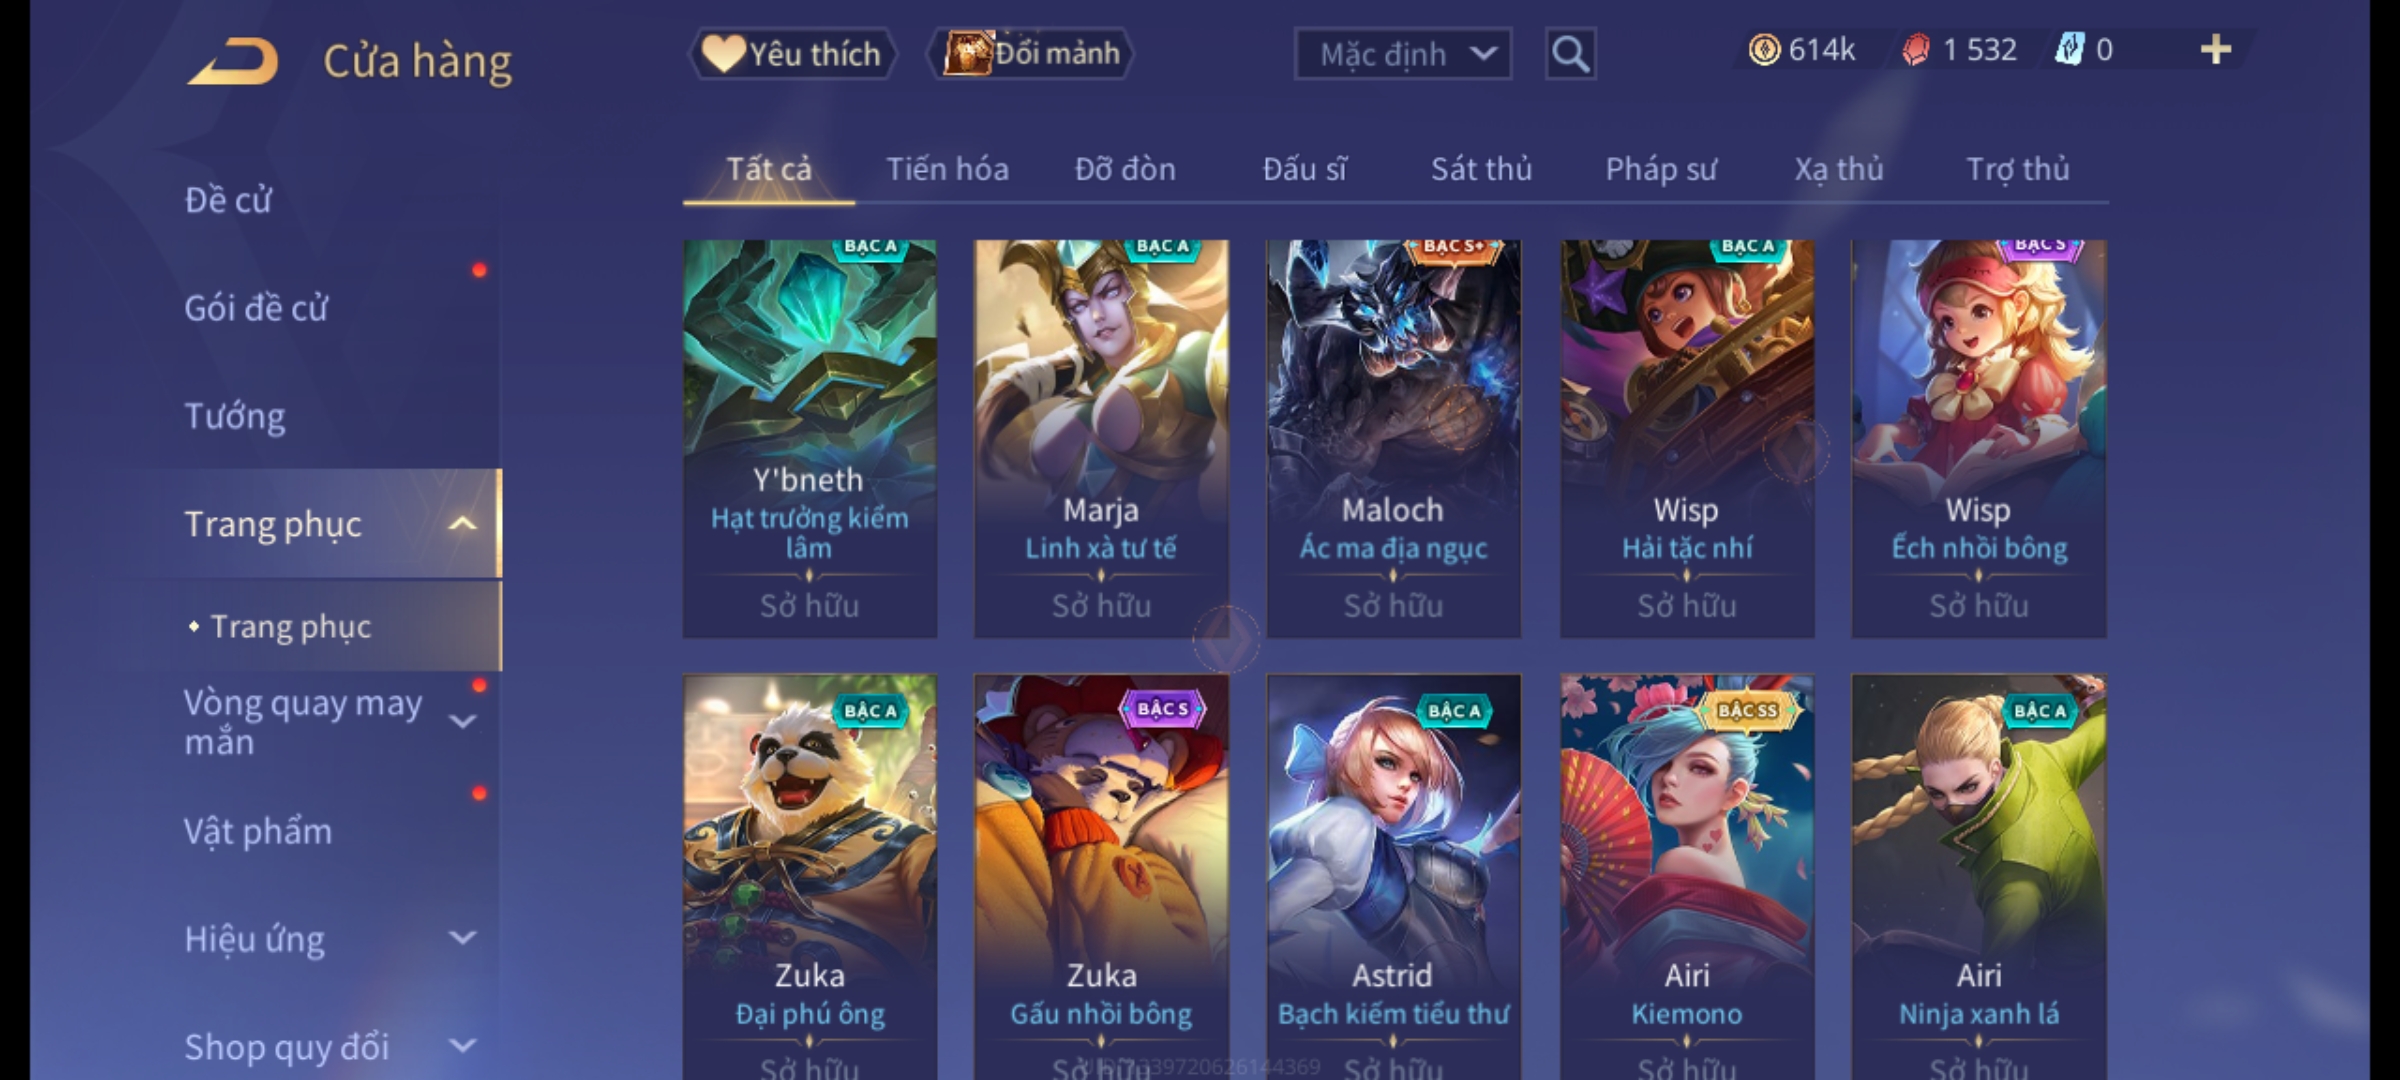Switch to the Tiến hóa tab
The height and width of the screenshot is (1080, 2400).
(x=947, y=169)
